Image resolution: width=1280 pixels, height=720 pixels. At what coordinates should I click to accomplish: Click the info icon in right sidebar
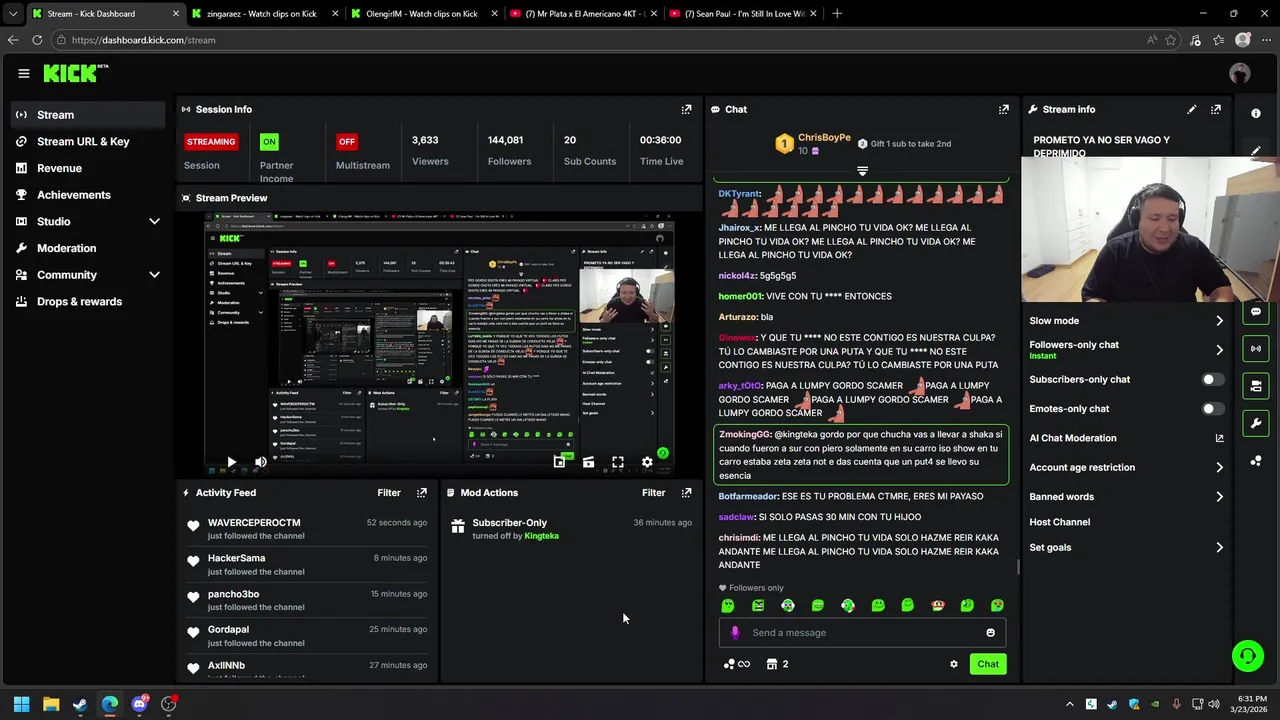tap(1256, 113)
